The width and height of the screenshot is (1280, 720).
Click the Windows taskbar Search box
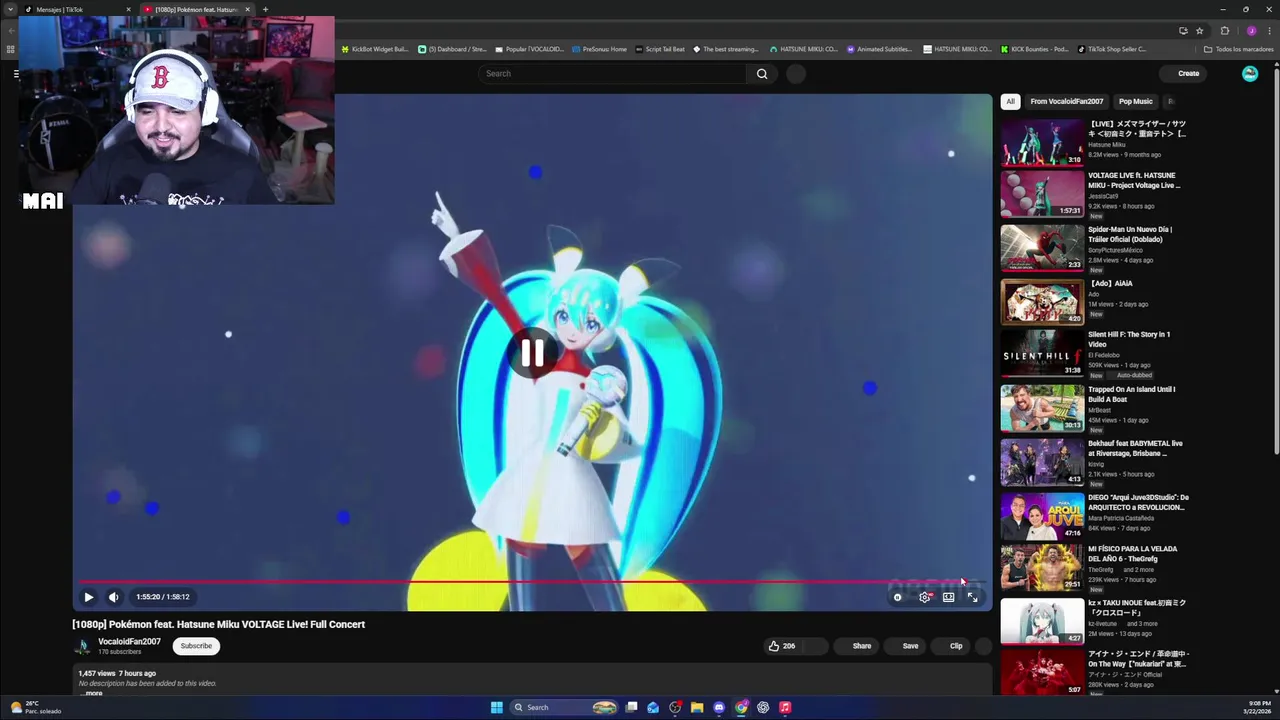coord(564,707)
